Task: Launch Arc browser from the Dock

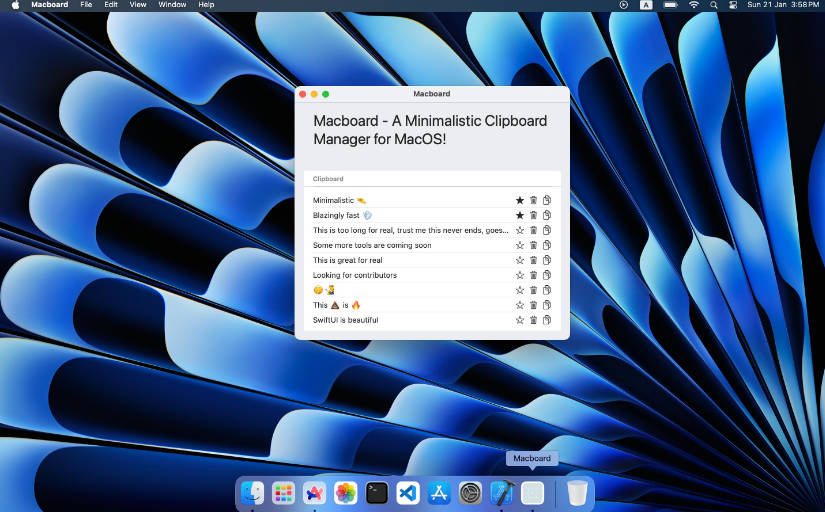Action: pos(315,493)
